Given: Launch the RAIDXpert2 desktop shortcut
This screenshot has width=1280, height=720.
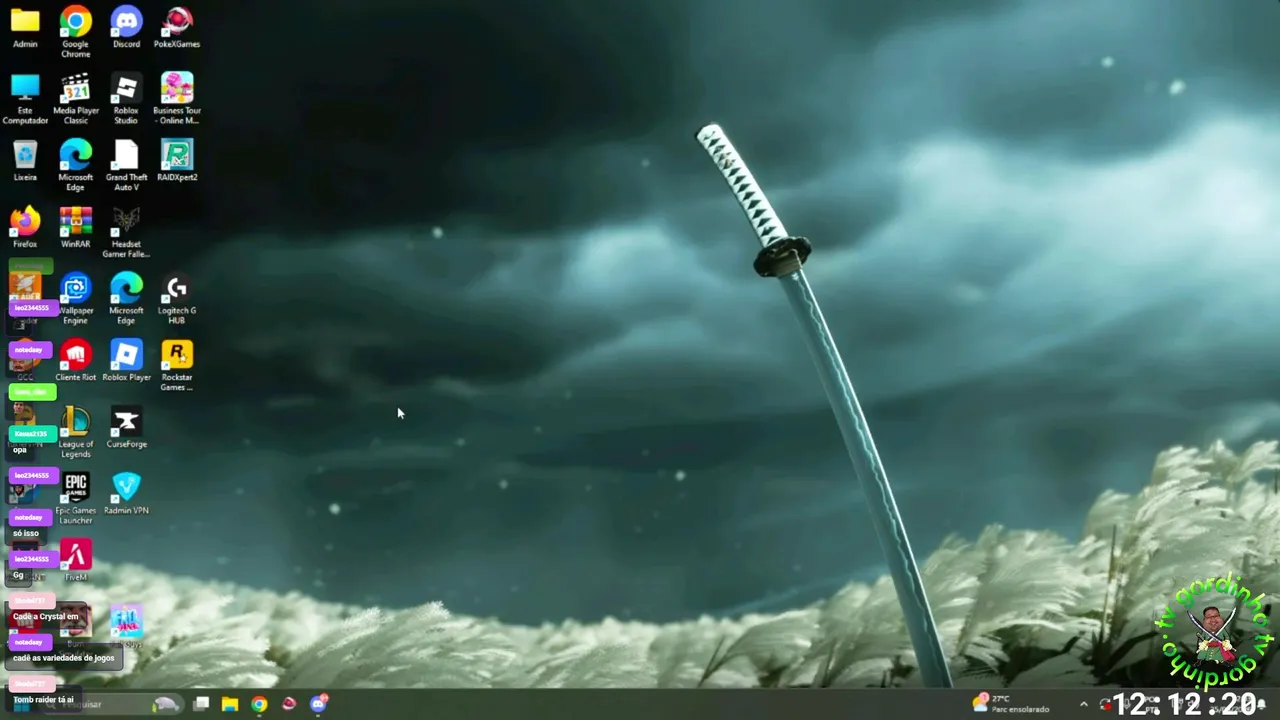Looking at the screenshot, I should click(177, 161).
